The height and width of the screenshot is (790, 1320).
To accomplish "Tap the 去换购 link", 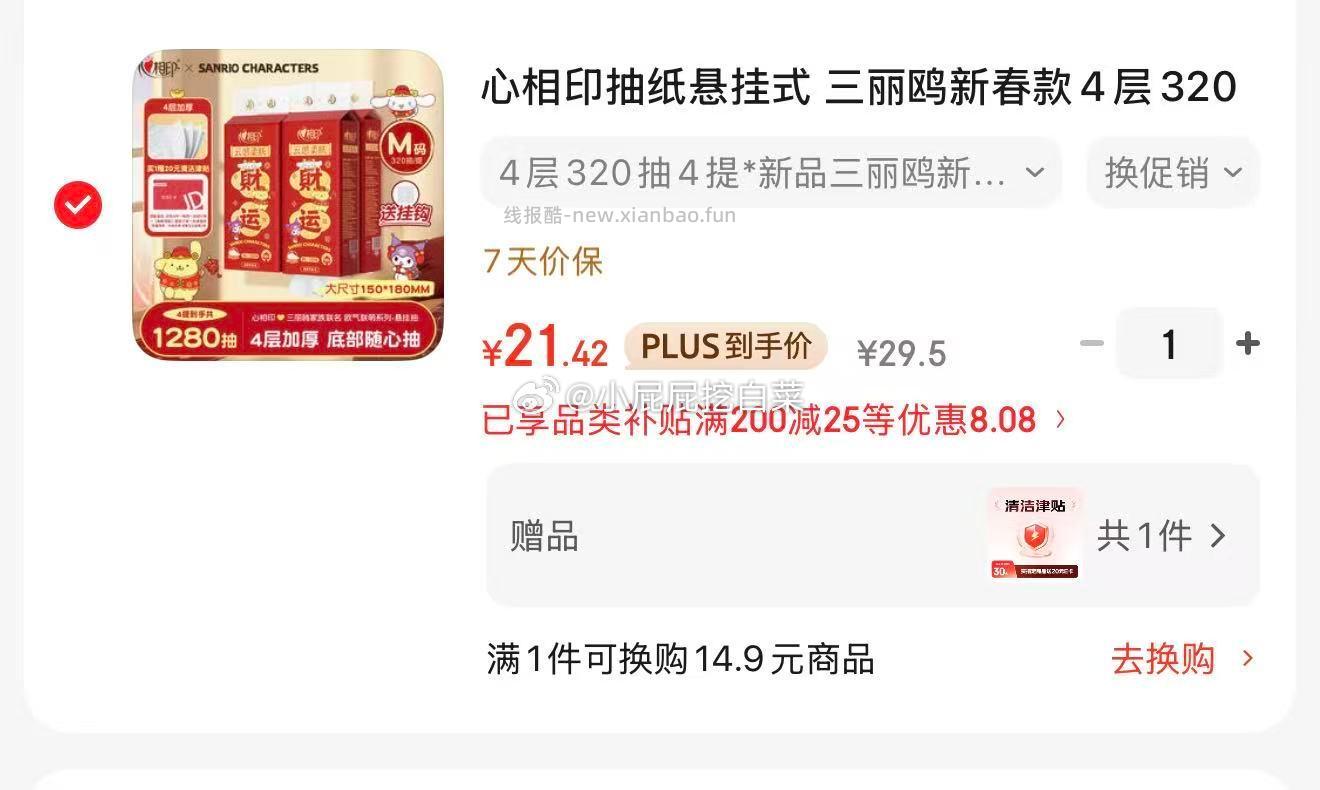I will click(x=1163, y=659).
